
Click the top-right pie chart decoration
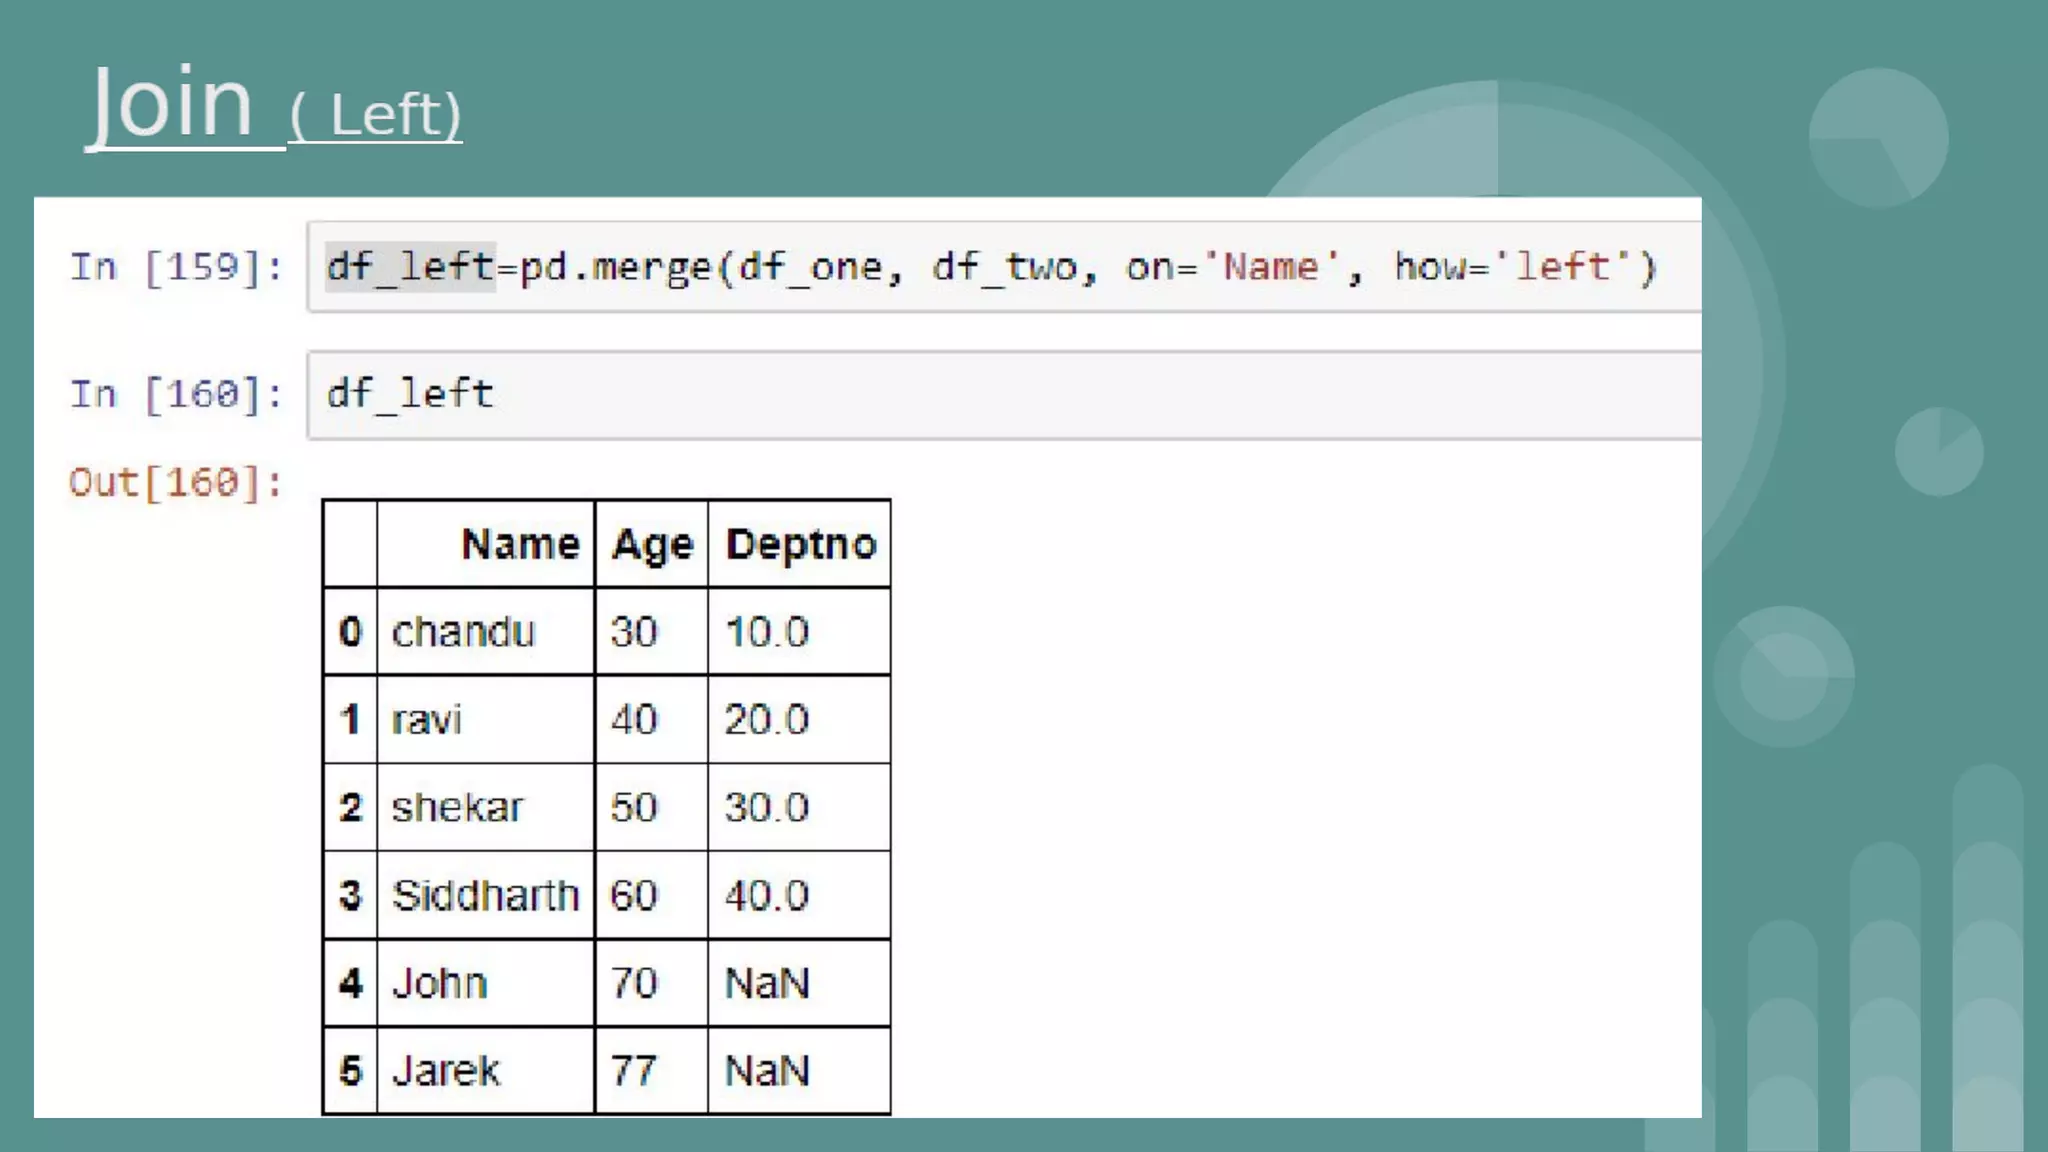tap(1878, 138)
